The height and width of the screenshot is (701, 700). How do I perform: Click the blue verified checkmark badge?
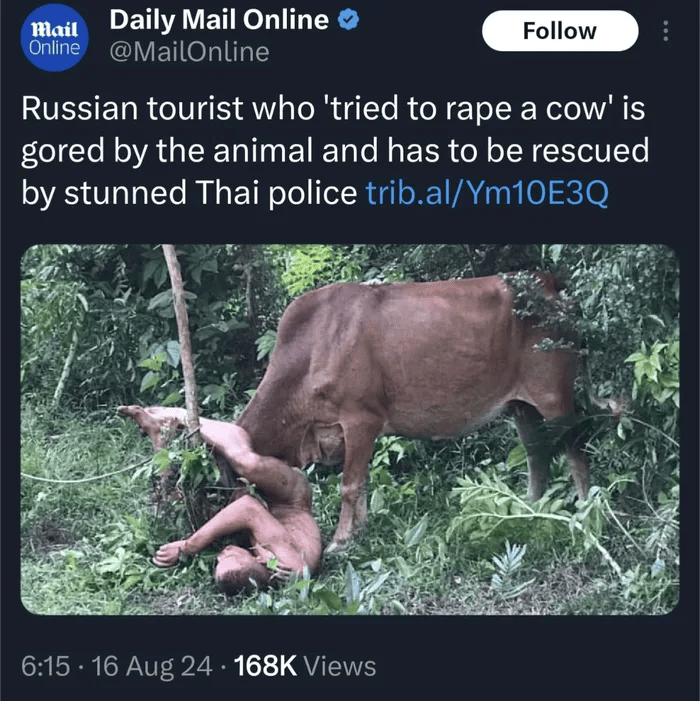coord(348,21)
